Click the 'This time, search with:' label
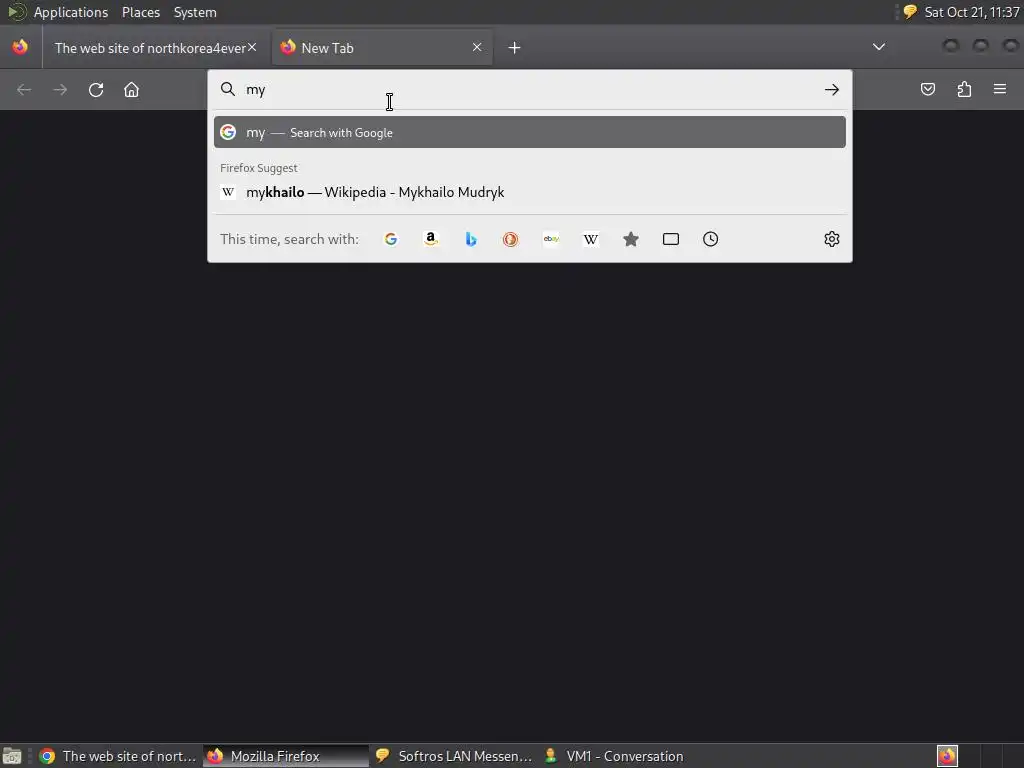The width and height of the screenshot is (1024, 768). pyautogui.click(x=289, y=239)
